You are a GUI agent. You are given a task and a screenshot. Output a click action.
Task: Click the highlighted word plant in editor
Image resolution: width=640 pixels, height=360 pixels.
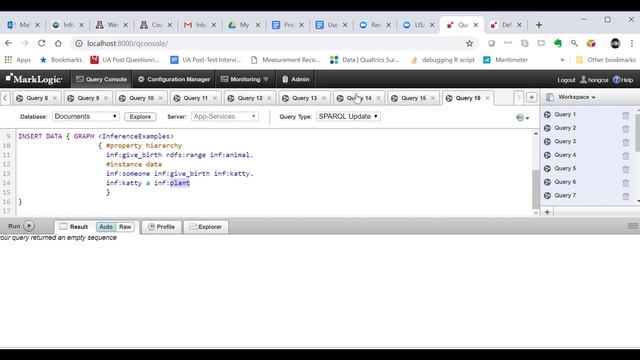(x=180, y=183)
